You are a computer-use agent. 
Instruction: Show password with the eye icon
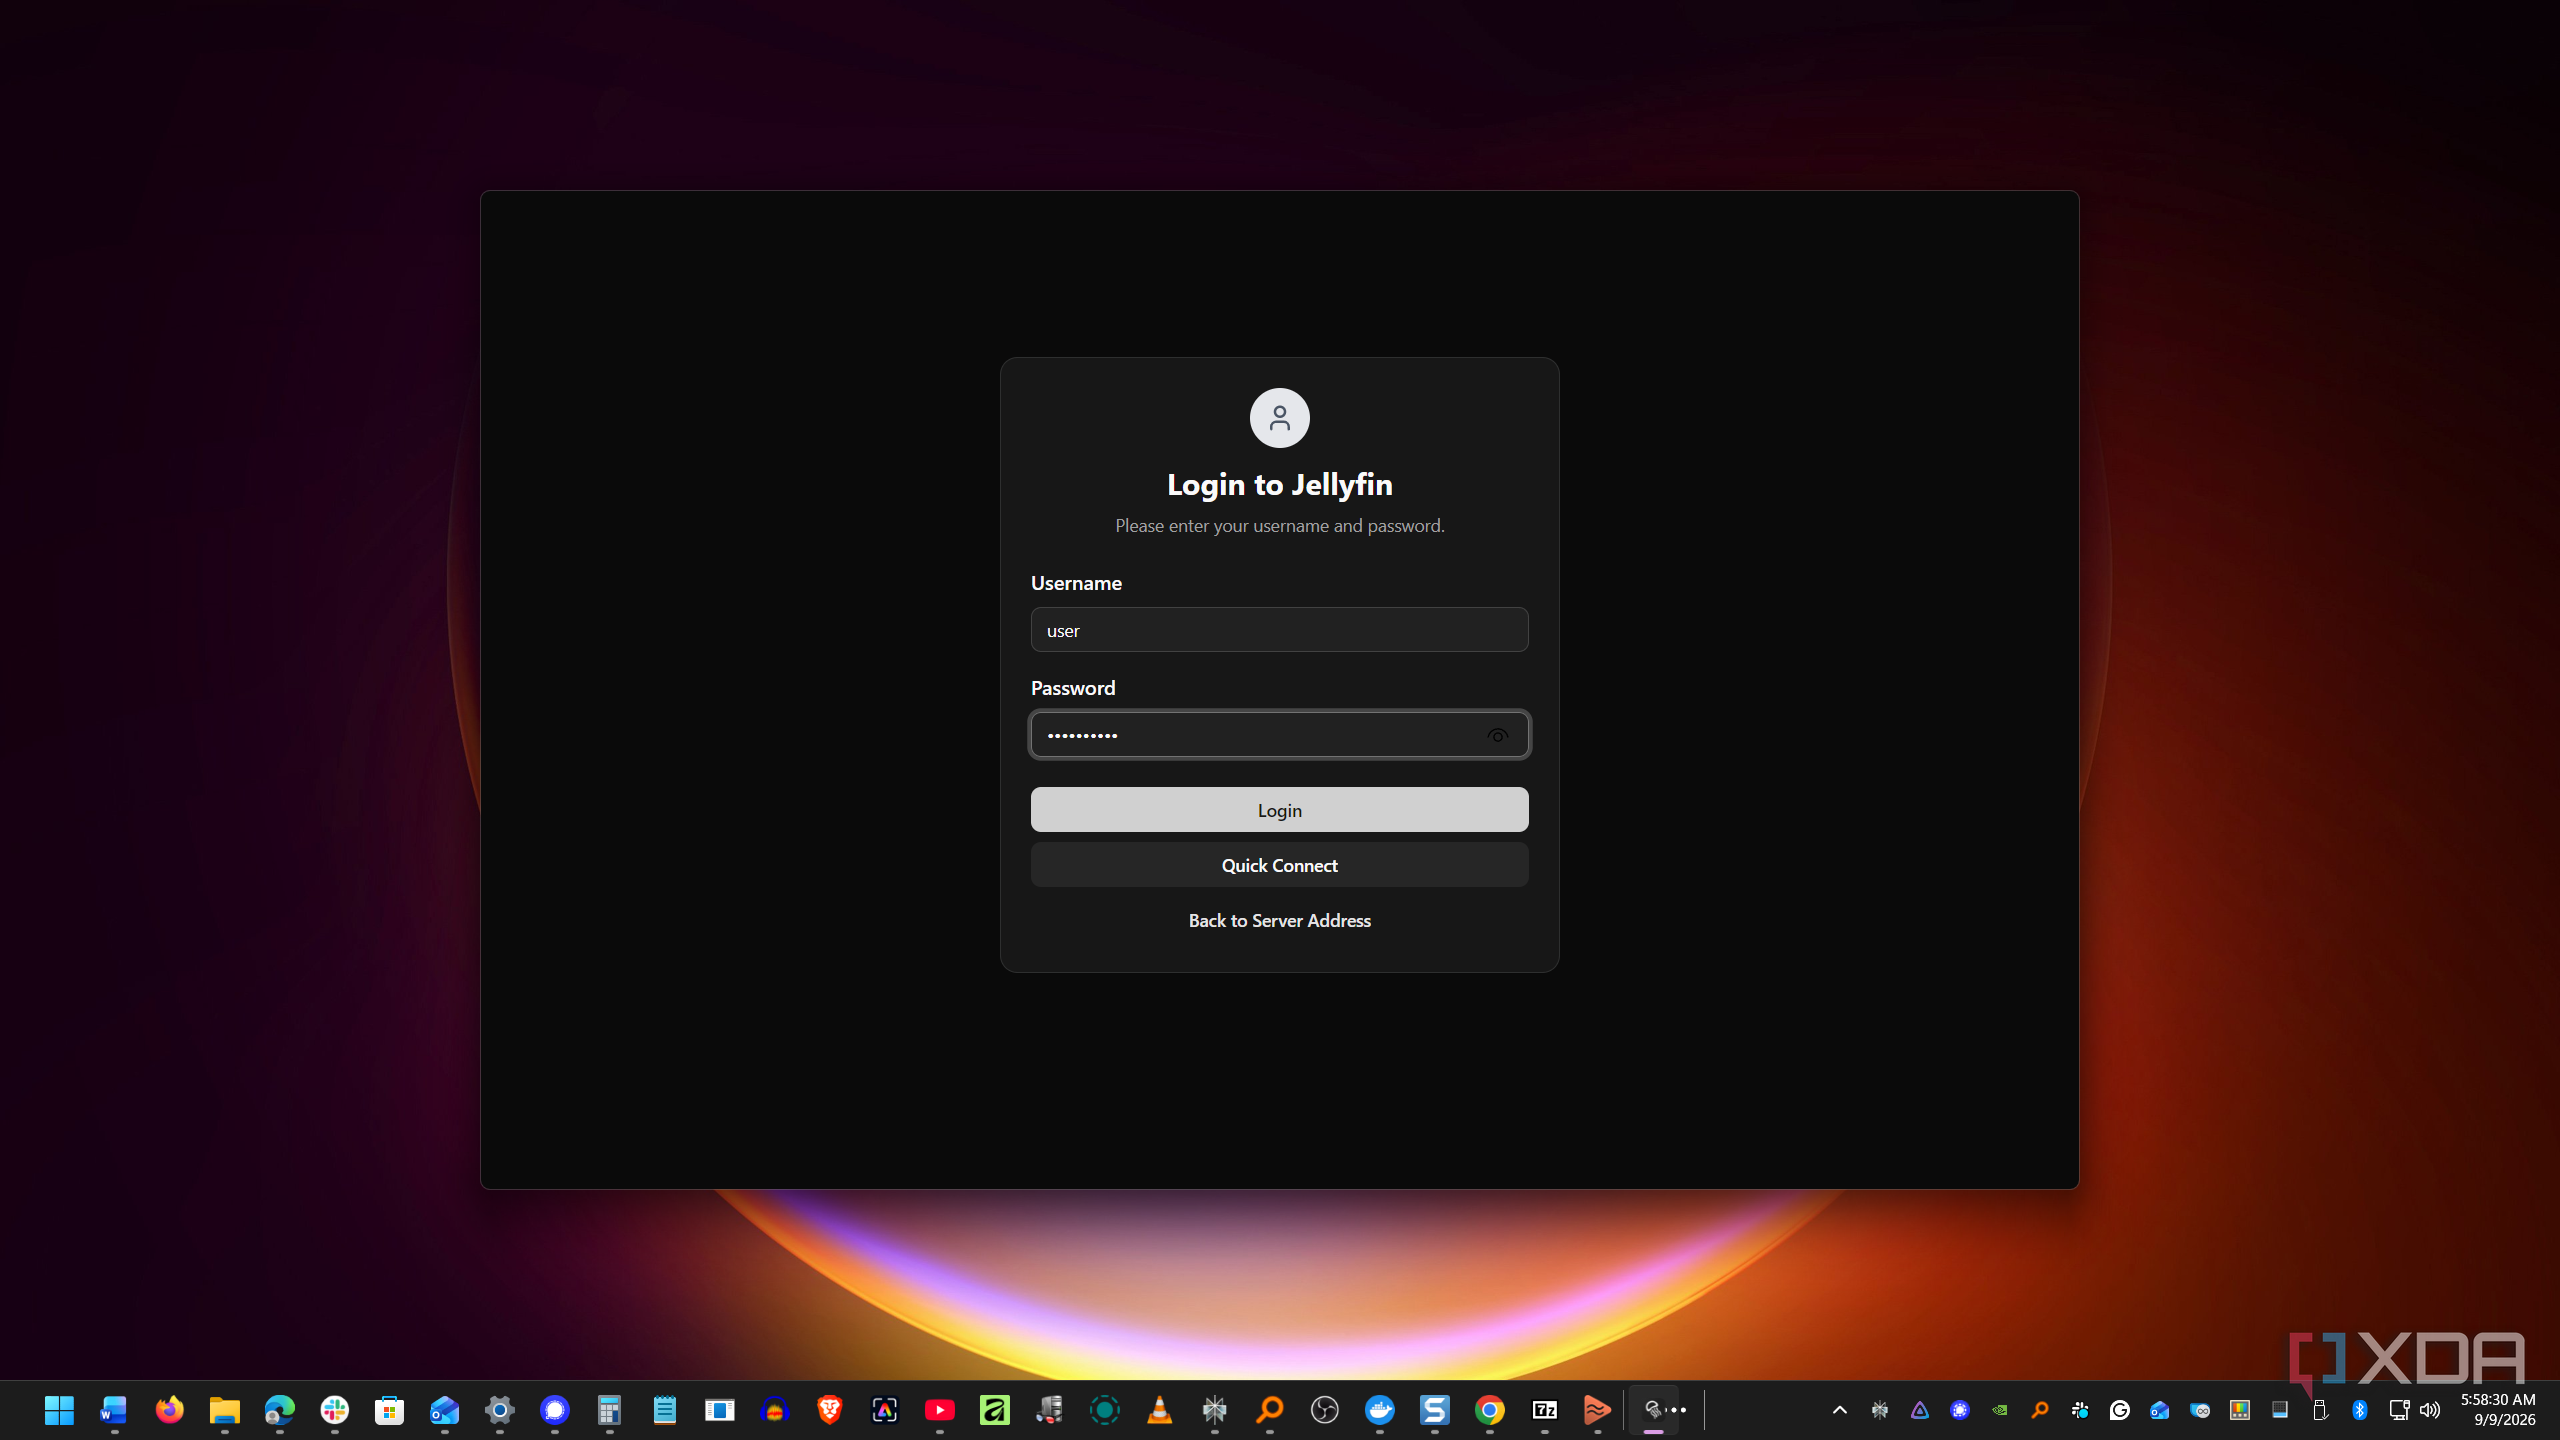point(1497,736)
